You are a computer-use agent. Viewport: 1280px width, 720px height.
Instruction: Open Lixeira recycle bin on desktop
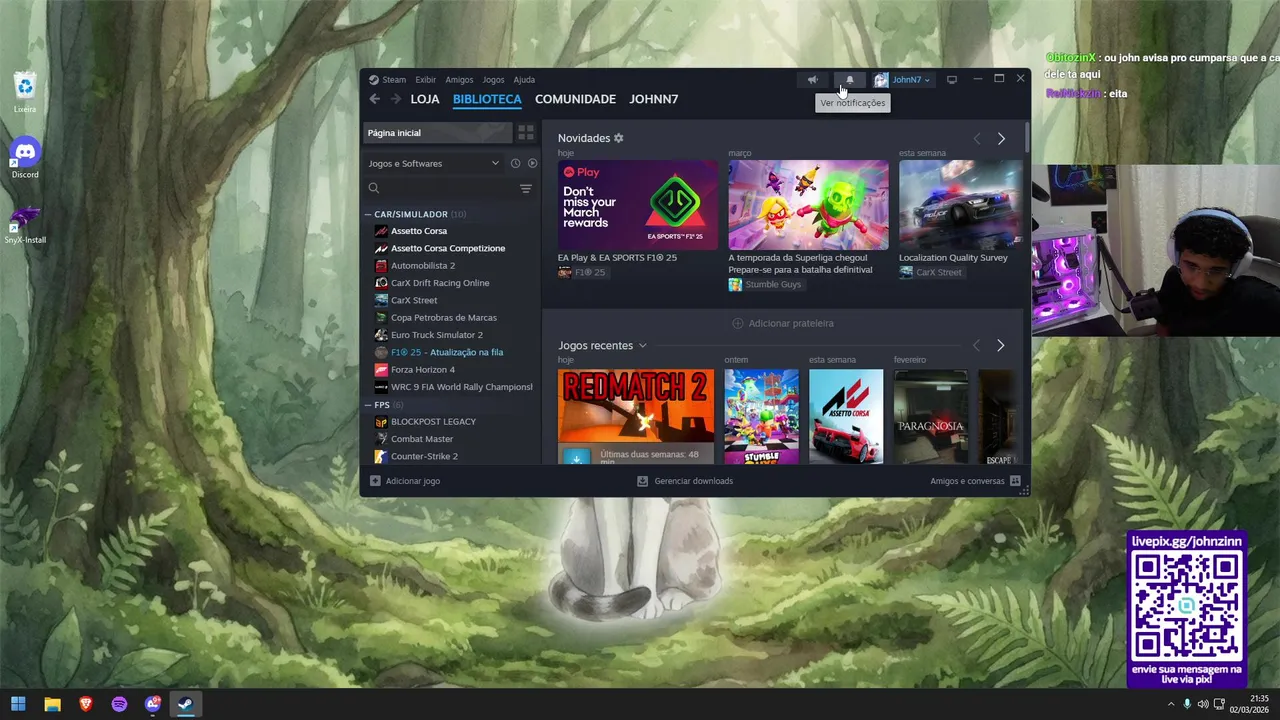click(x=25, y=92)
